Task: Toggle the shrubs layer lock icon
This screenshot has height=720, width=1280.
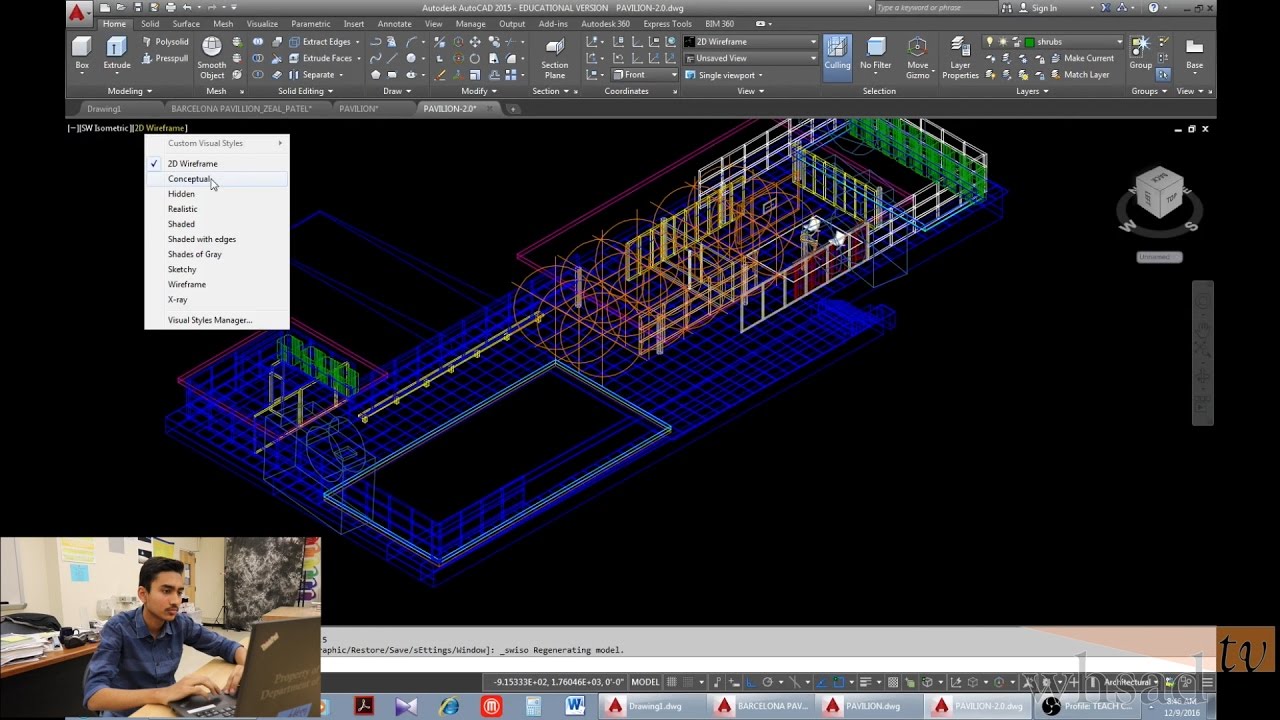Action: click(x=1015, y=42)
